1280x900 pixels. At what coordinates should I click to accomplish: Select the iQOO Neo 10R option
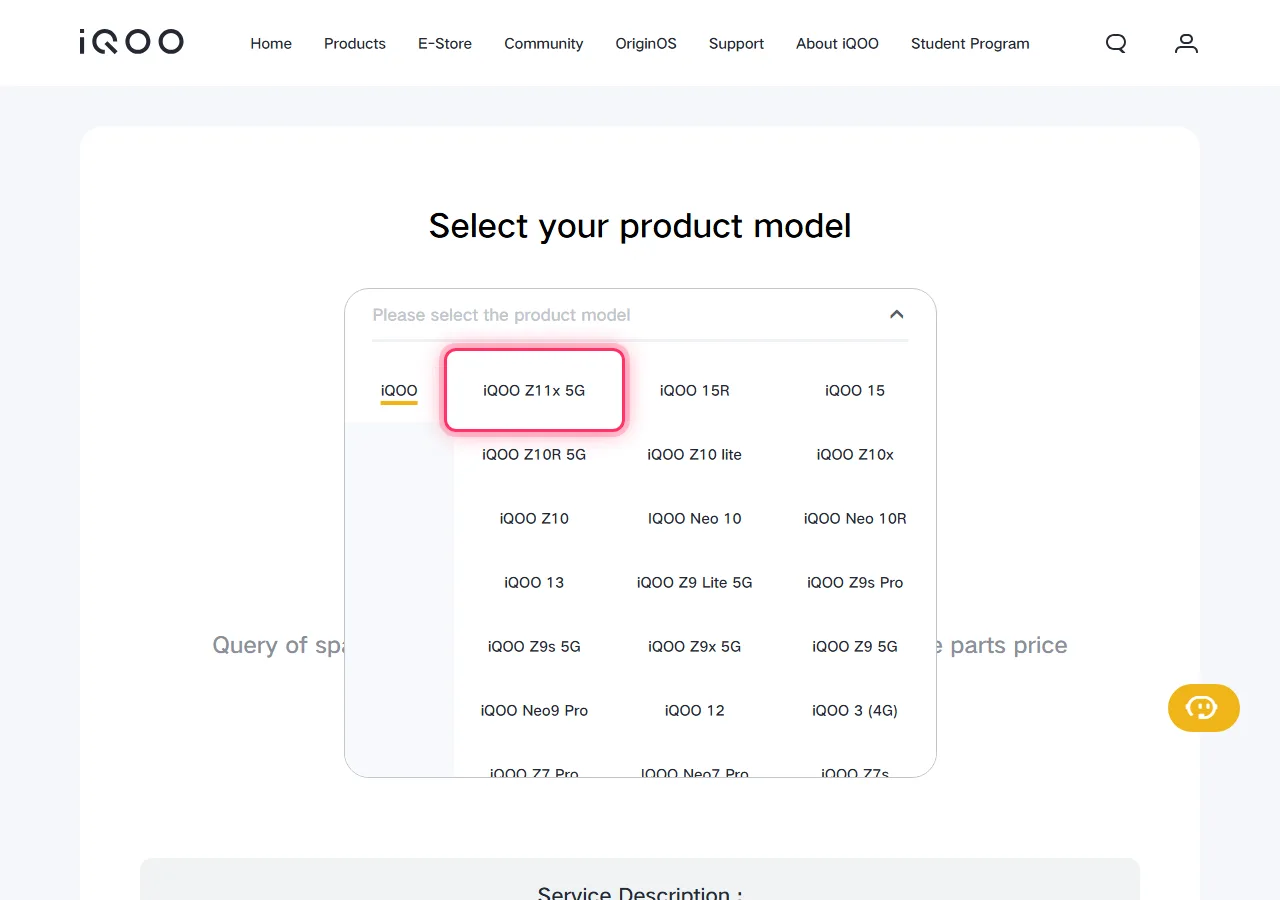point(855,518)
